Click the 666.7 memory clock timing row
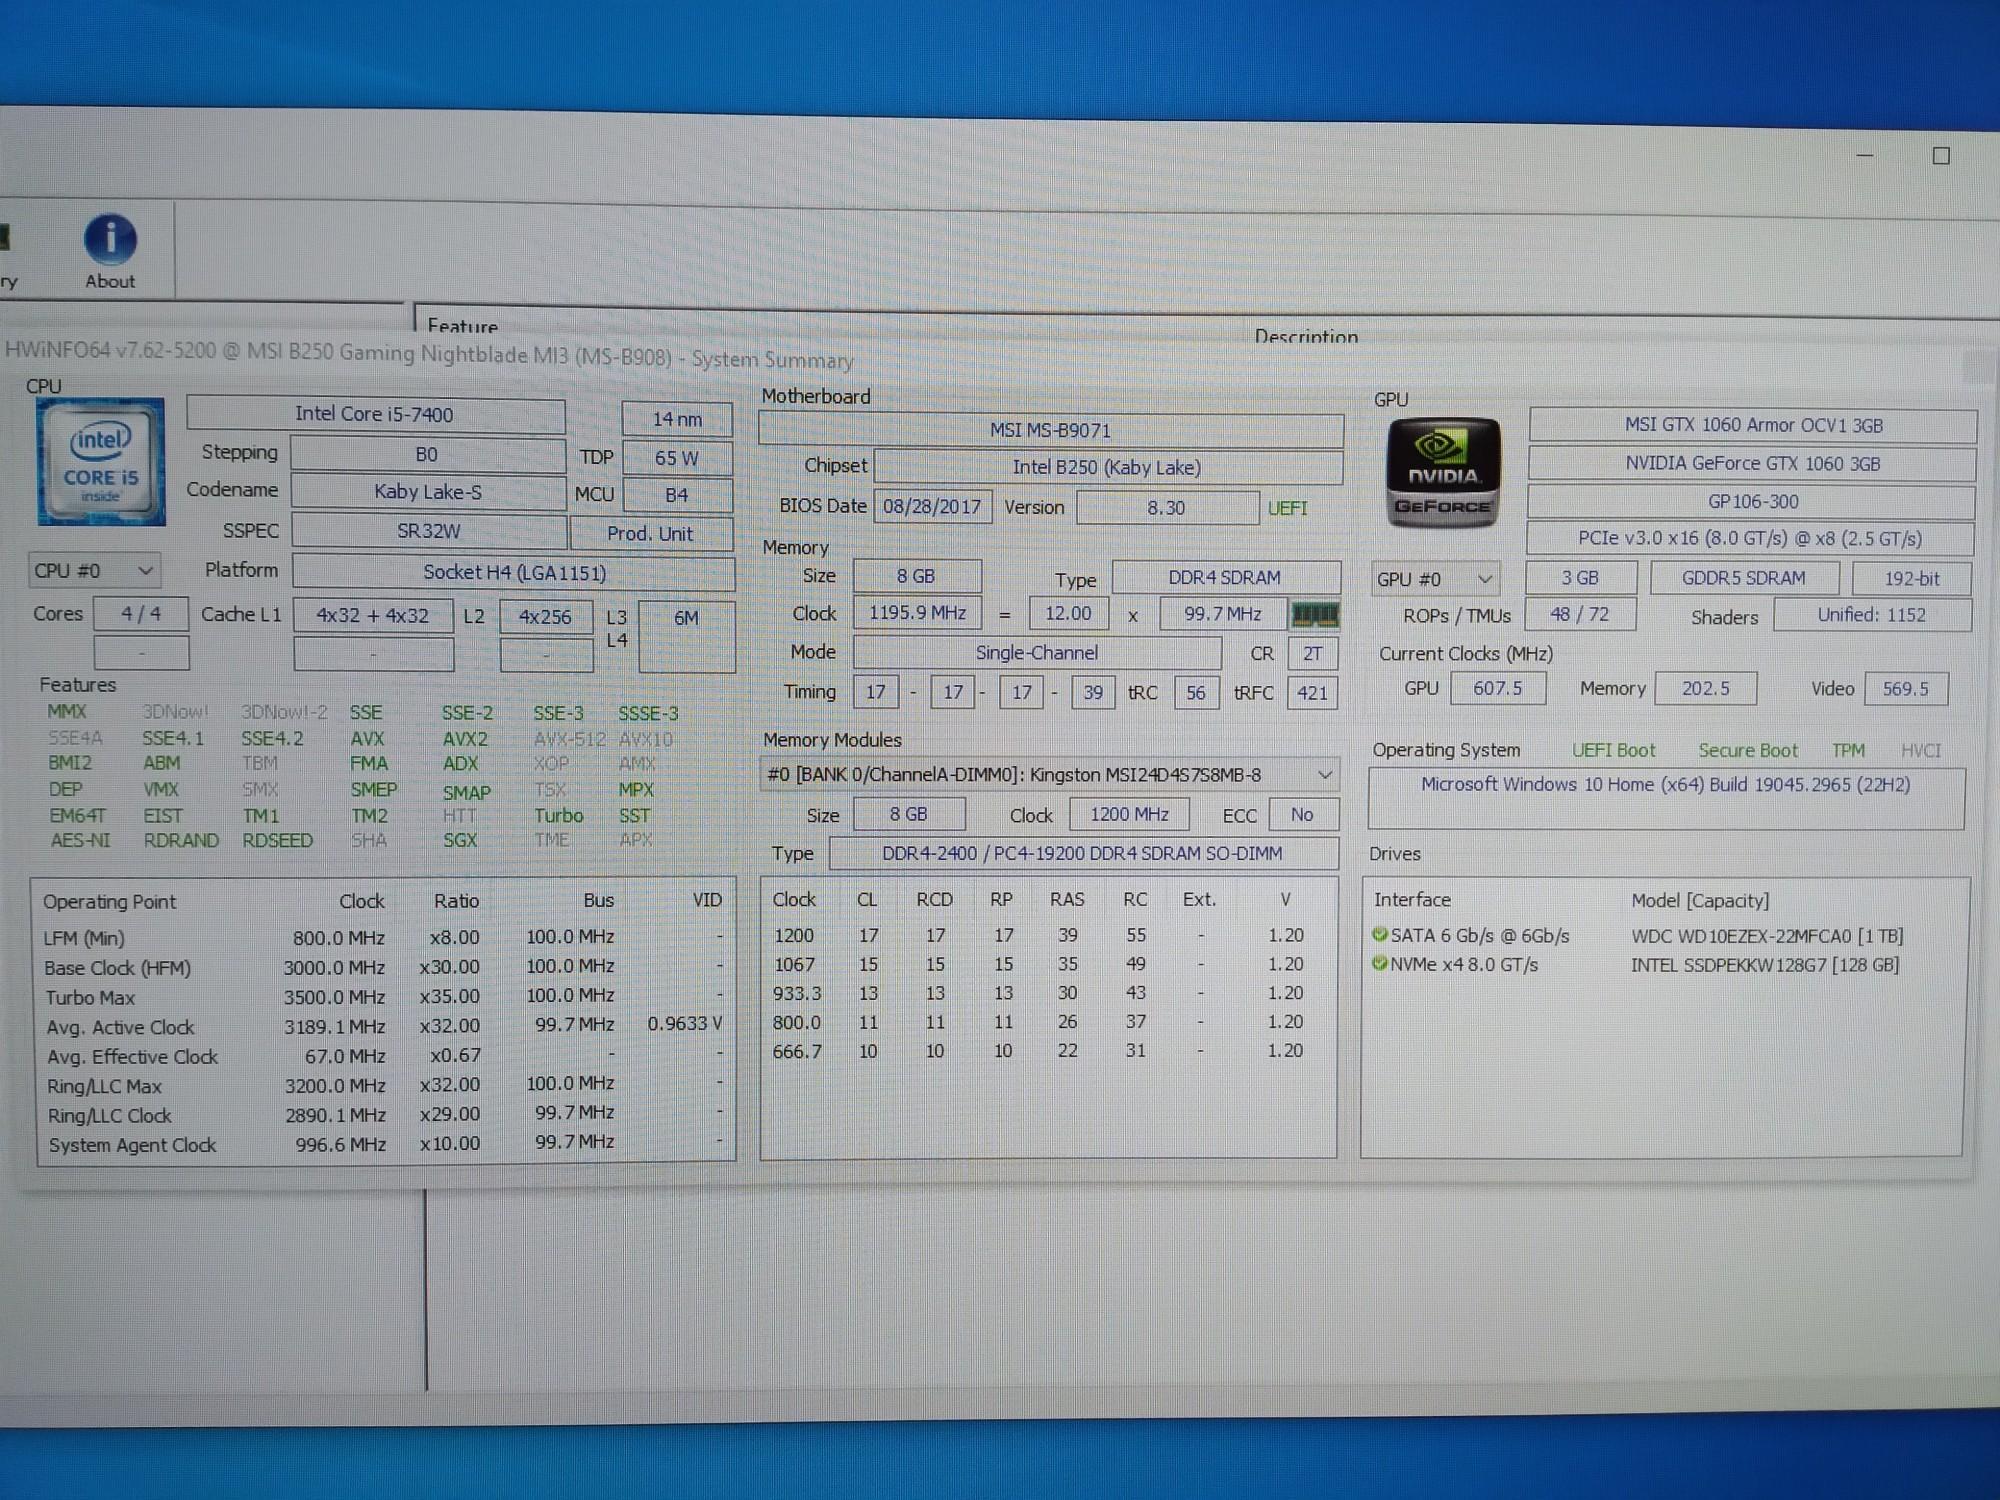Viewport: 2000px width, 1500px height. click(x=1039, y=1051)
